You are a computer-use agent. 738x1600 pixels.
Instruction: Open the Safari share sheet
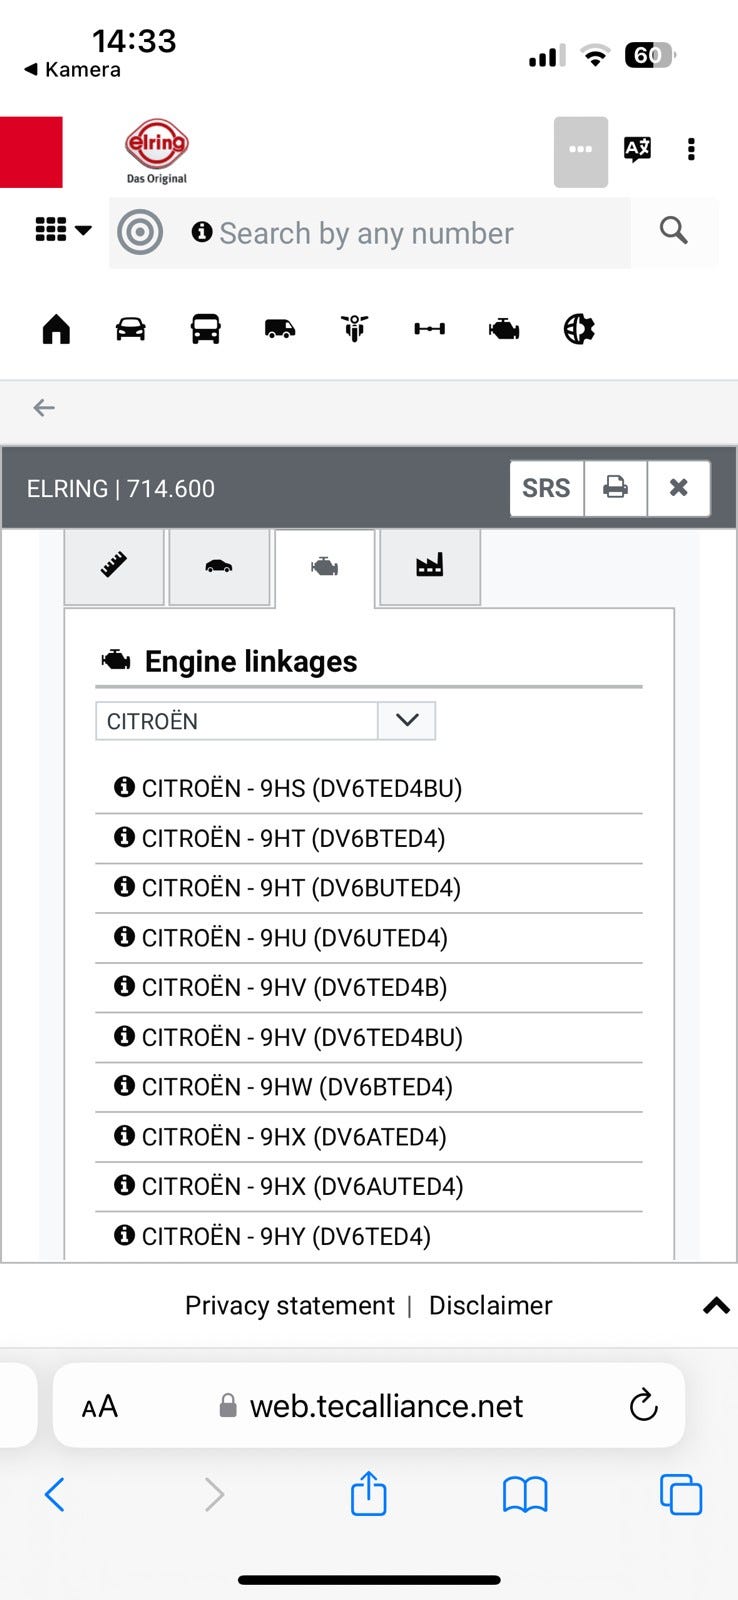(x=368, y=1493)
